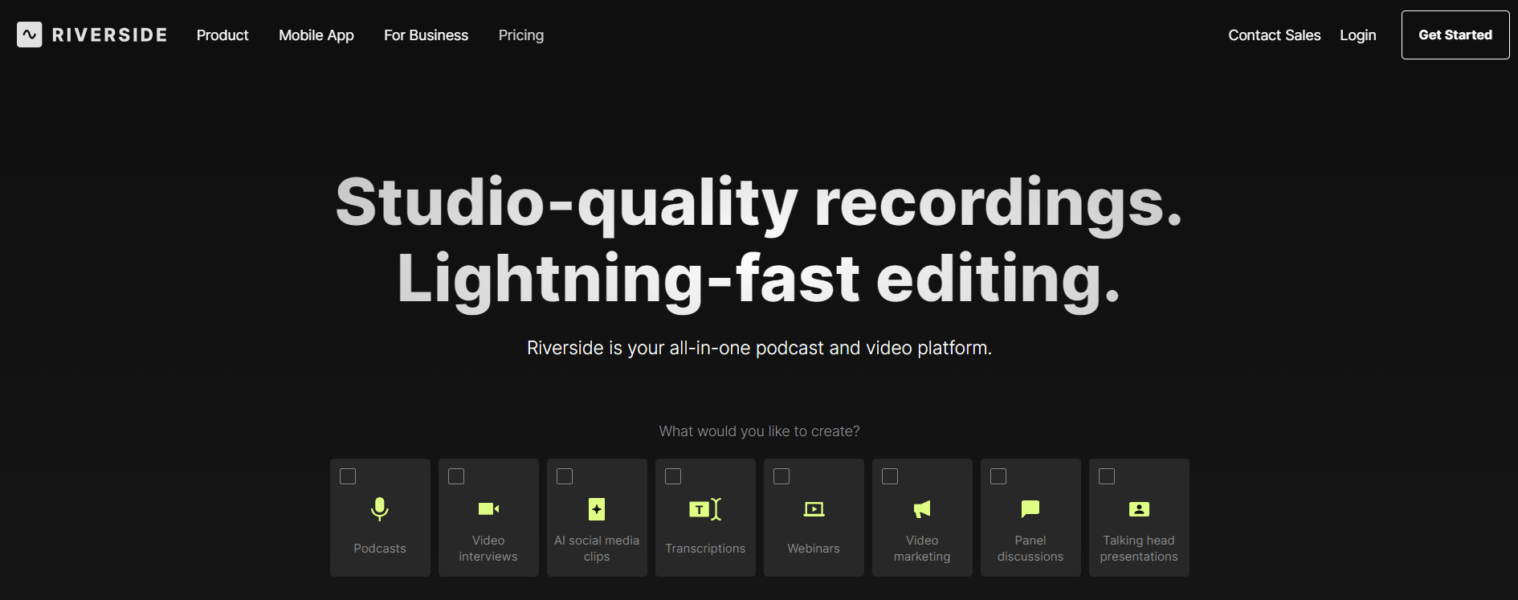Select the Podcasts microphone icon
This screenshot has width=1518, height=600.
point(380,508)
